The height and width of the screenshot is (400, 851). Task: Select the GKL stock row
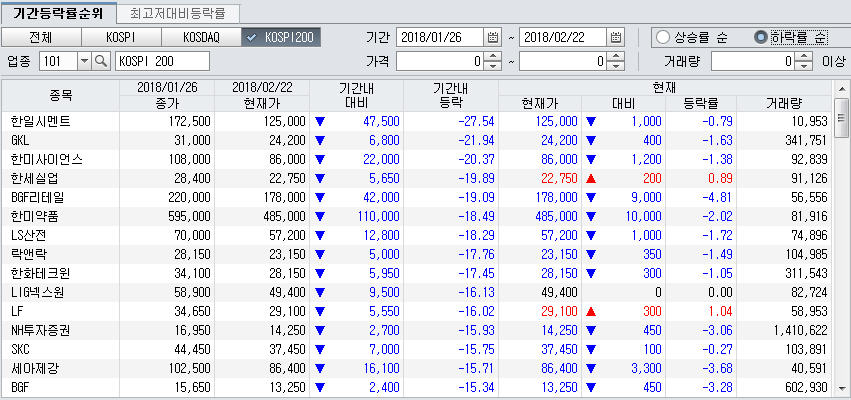(416, 141)
